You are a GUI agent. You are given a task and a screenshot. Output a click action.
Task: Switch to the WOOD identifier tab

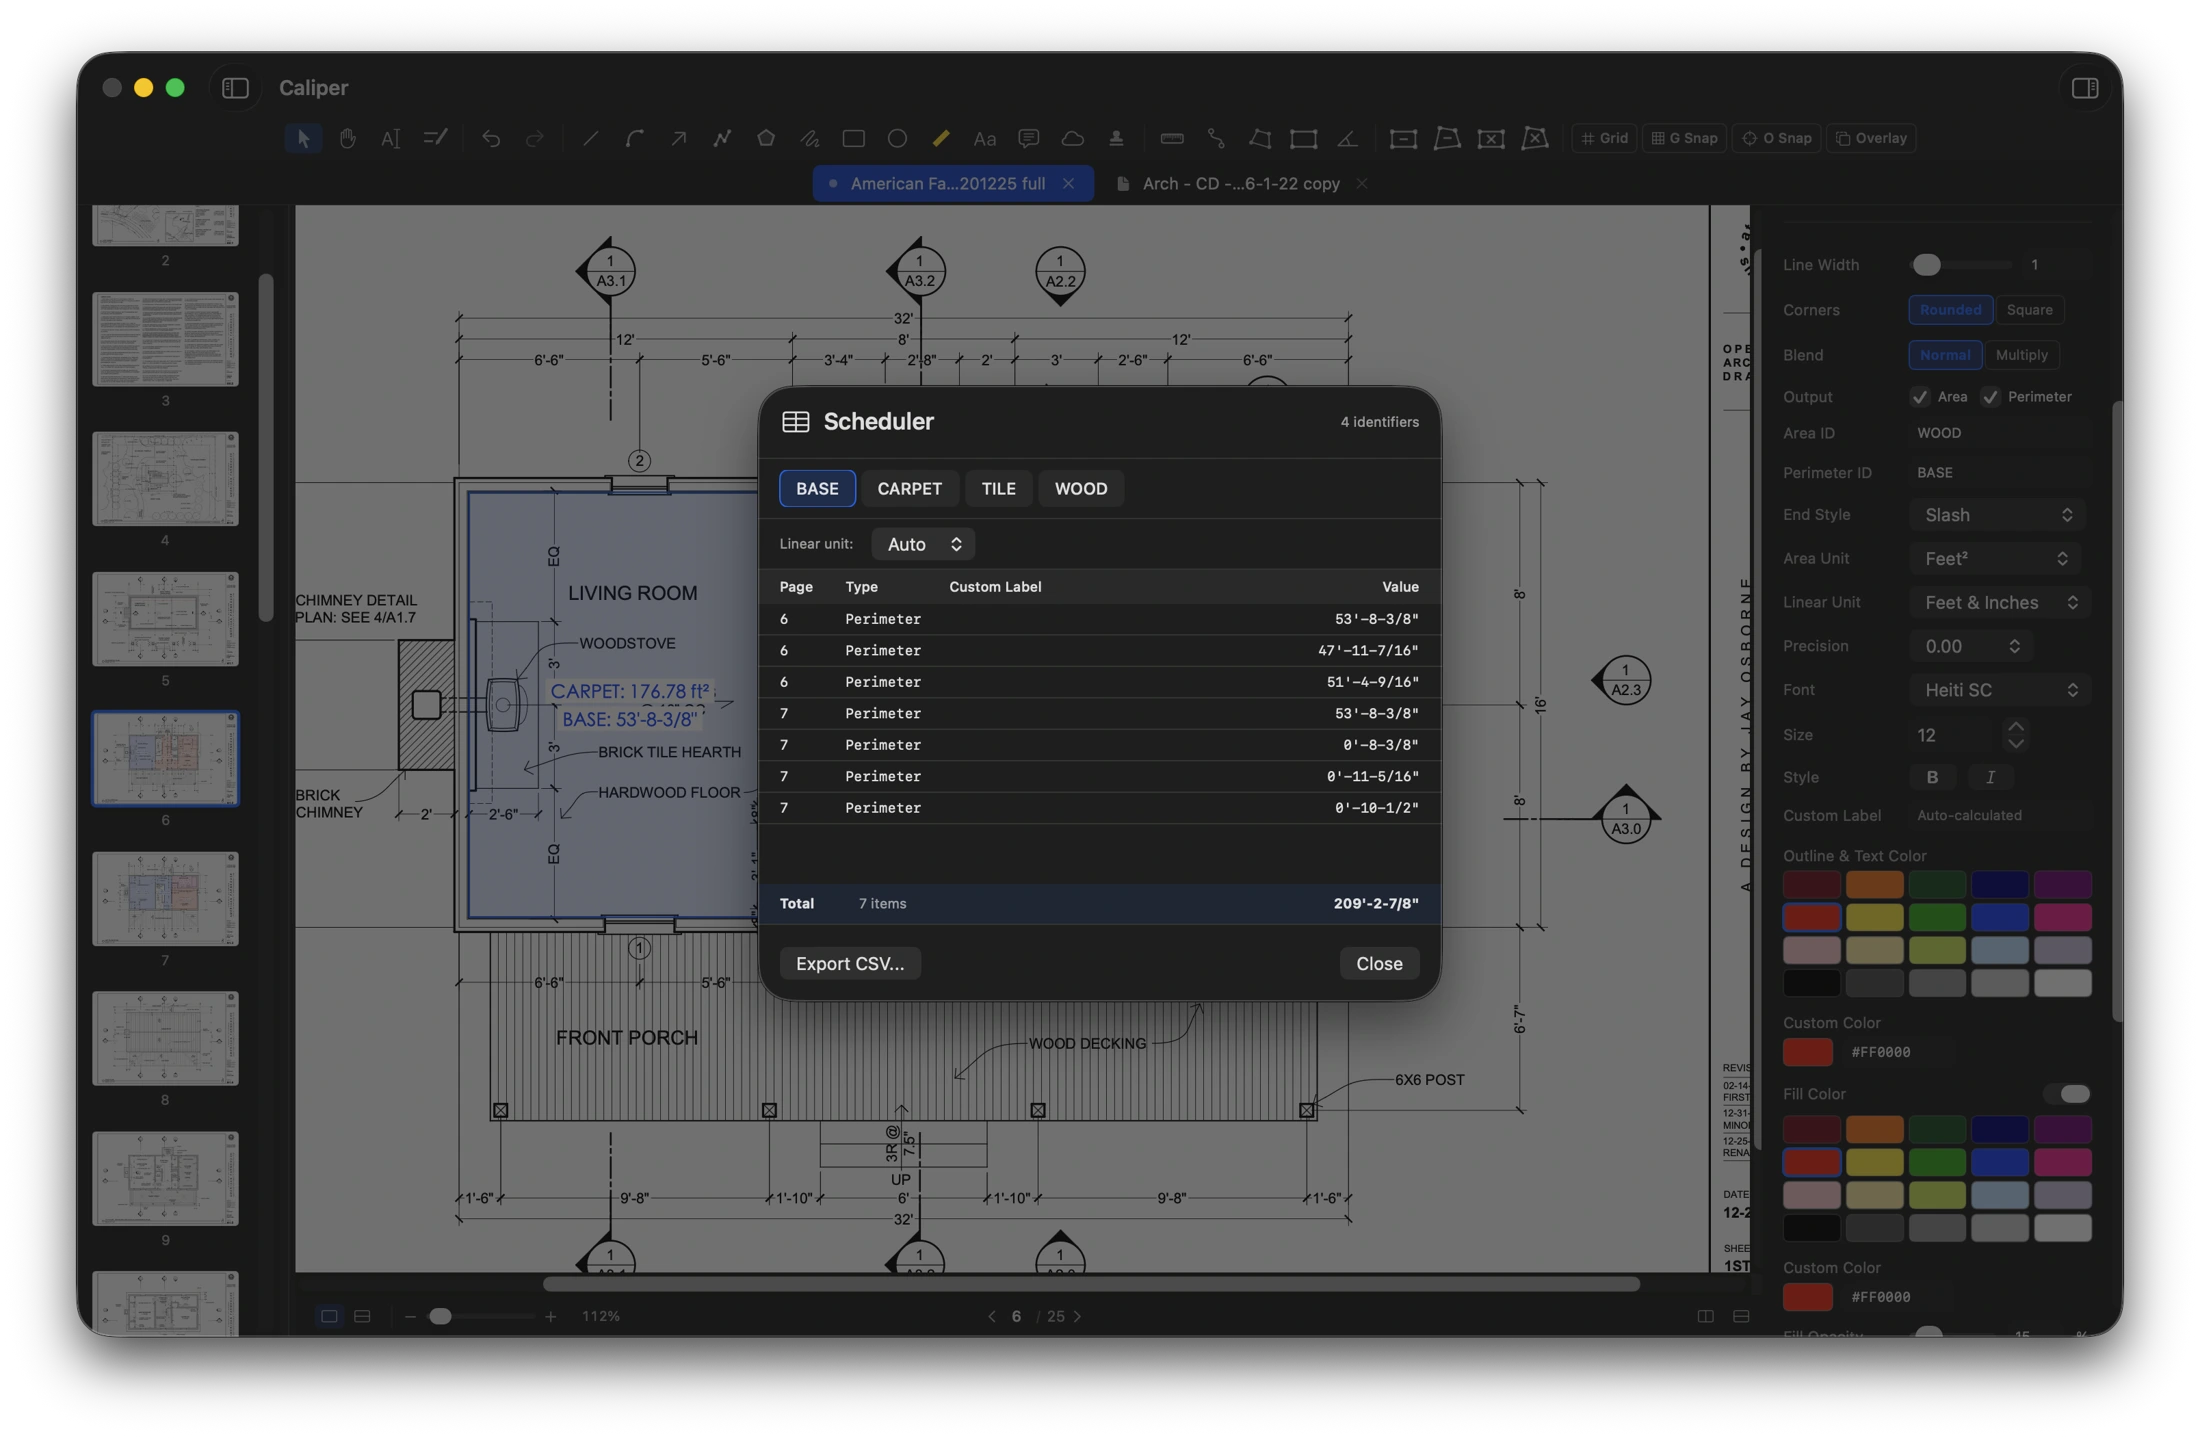point(1081,489)
